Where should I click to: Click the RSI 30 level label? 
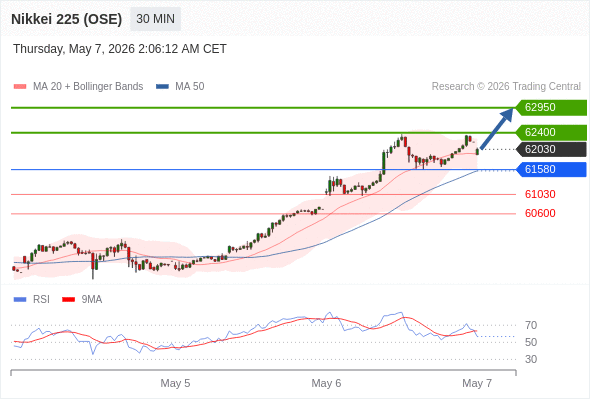[531, 359]
